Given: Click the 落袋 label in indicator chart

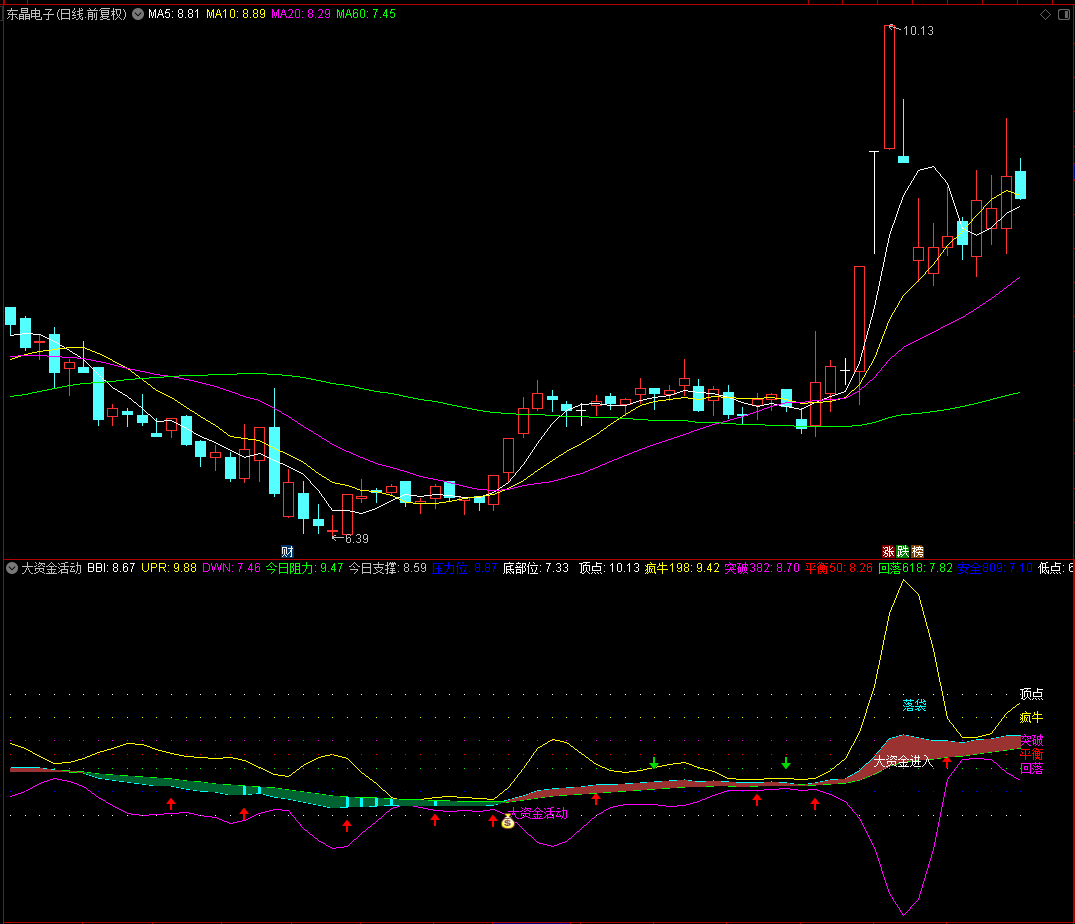Looking at the screenshot, I should tap(915, 705).
